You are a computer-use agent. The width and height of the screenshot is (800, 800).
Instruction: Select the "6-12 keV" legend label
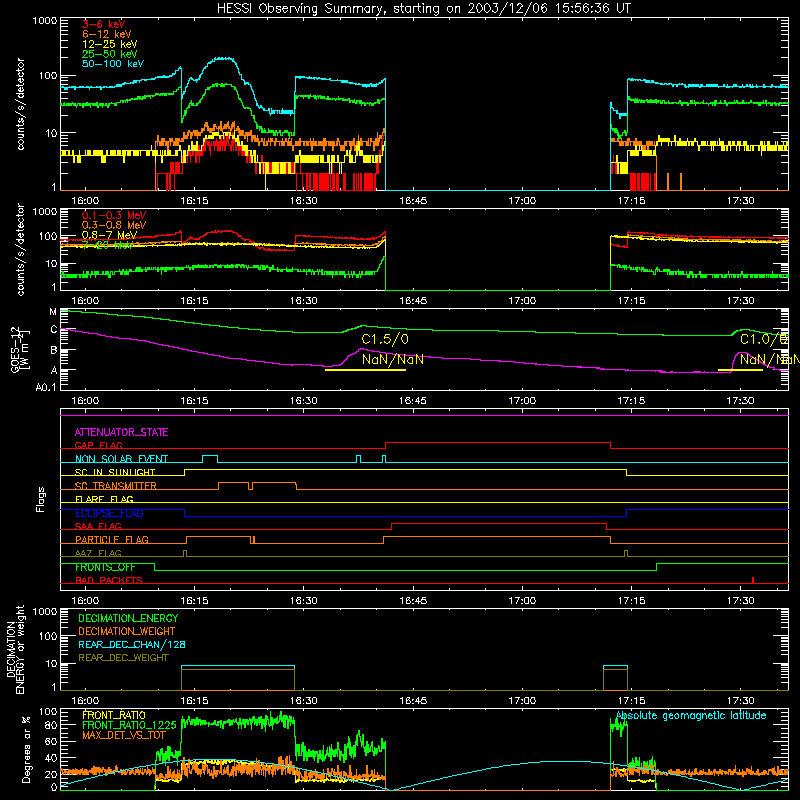(x=107, y=34)
